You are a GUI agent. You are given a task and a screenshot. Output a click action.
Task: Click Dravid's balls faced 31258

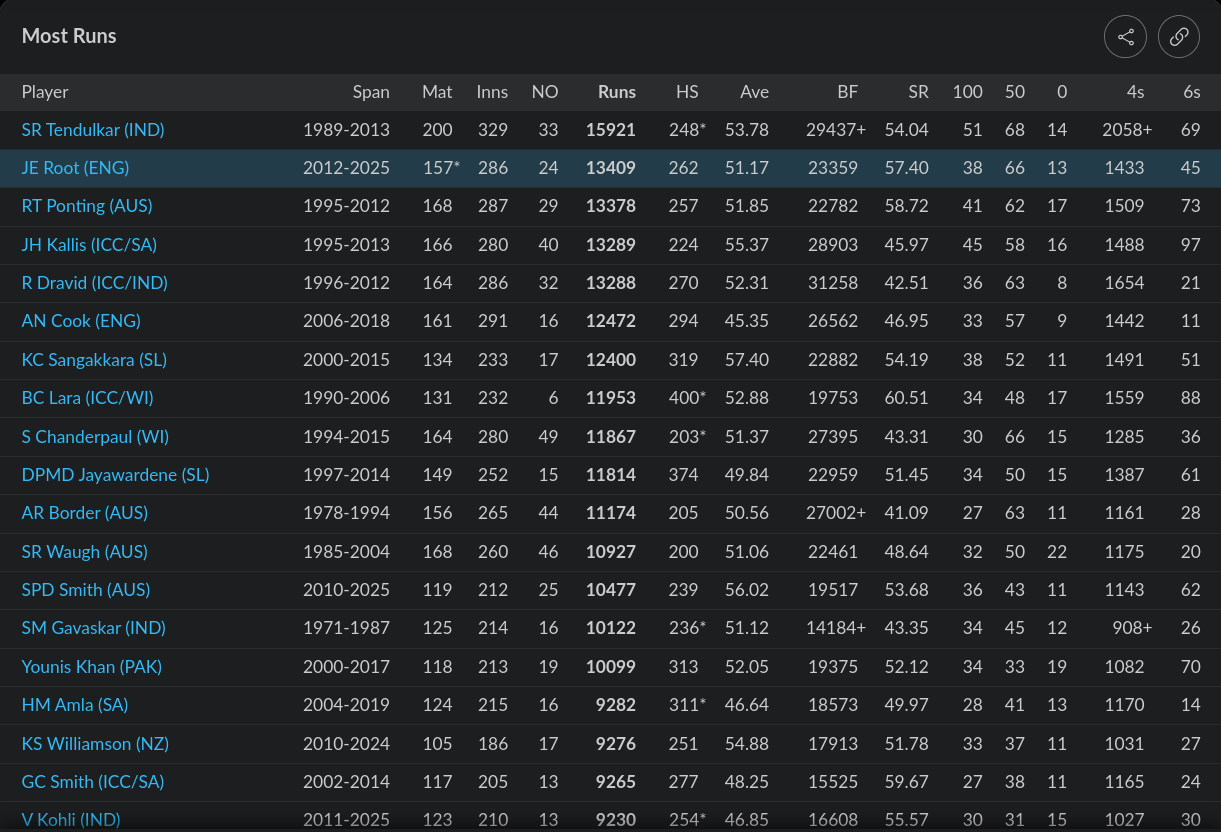pos(833,283)
